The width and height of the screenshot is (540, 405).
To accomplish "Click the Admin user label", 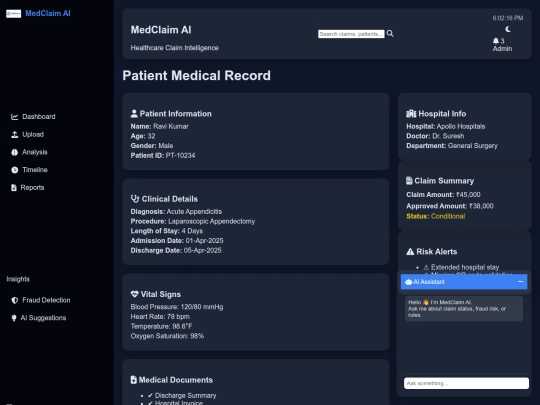I will (502, 49).
